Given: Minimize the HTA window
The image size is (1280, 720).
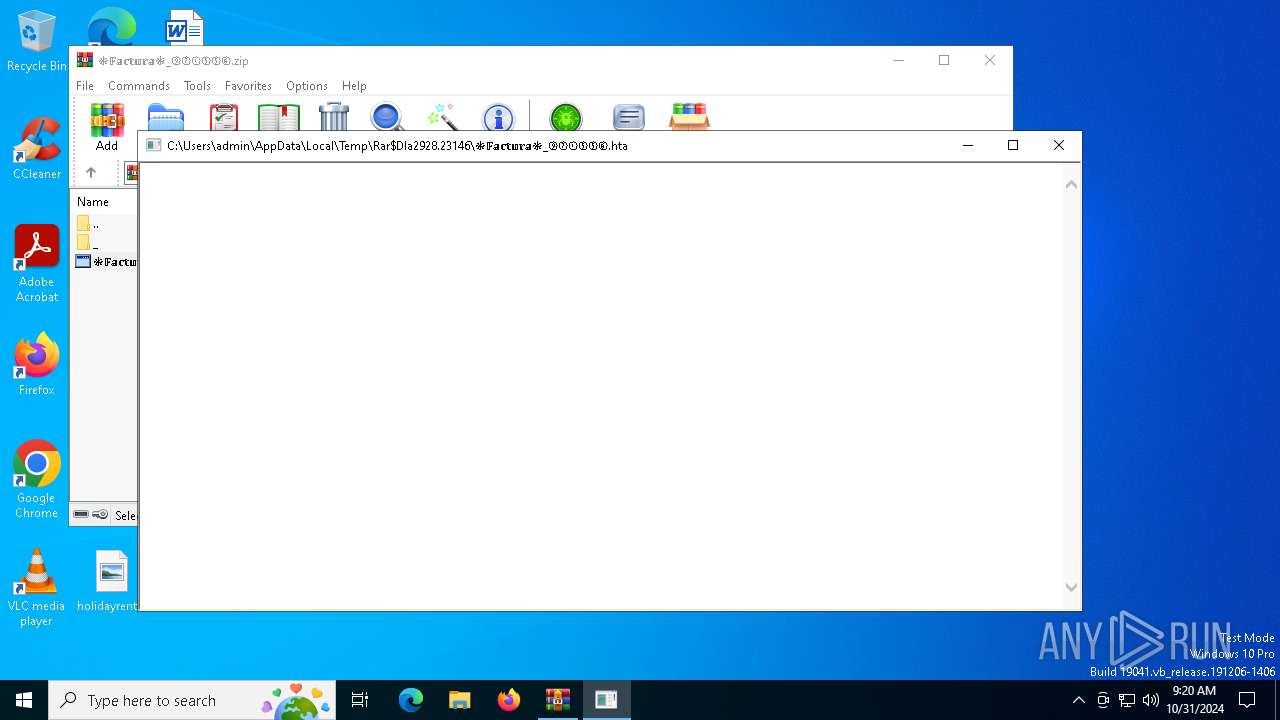Looking at the screenshot, I should click(967, 145).
